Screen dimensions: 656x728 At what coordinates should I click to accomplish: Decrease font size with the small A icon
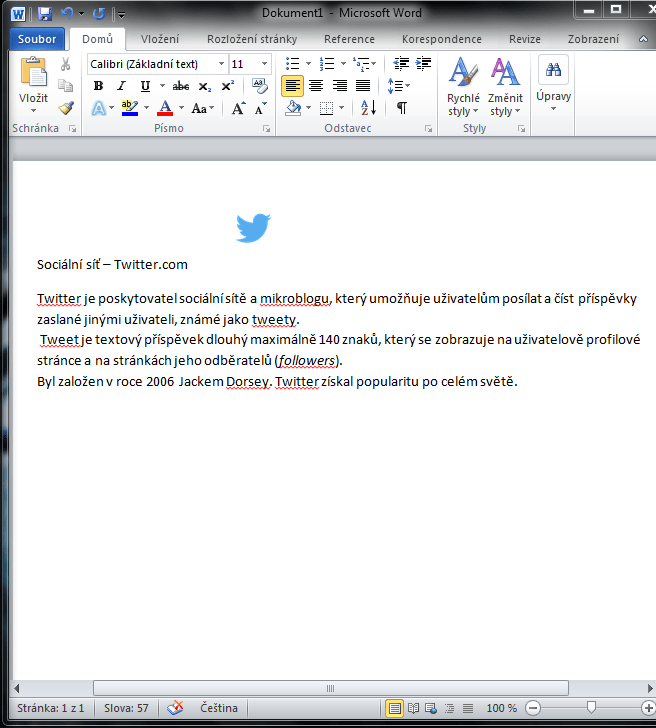coord(261,108)
